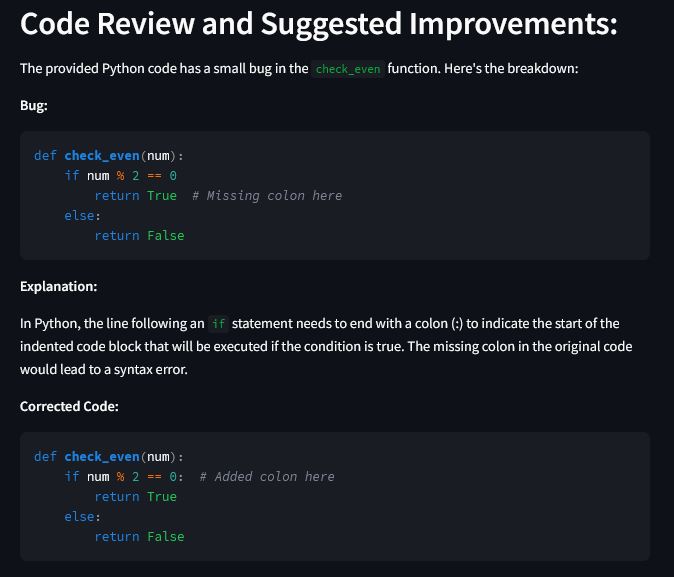Click return False in the corrected code block

click(x=139, y=536)
